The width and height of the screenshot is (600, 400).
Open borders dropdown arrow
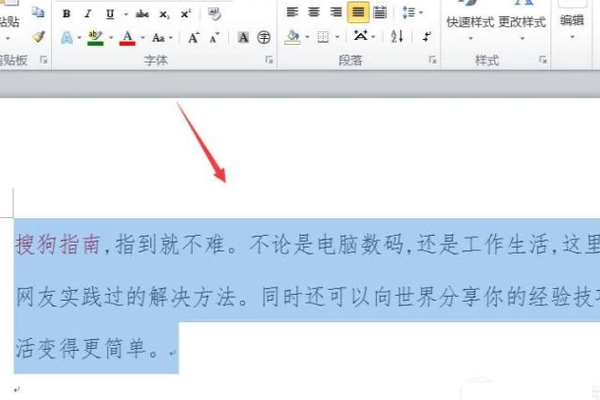tap(338, 37)
